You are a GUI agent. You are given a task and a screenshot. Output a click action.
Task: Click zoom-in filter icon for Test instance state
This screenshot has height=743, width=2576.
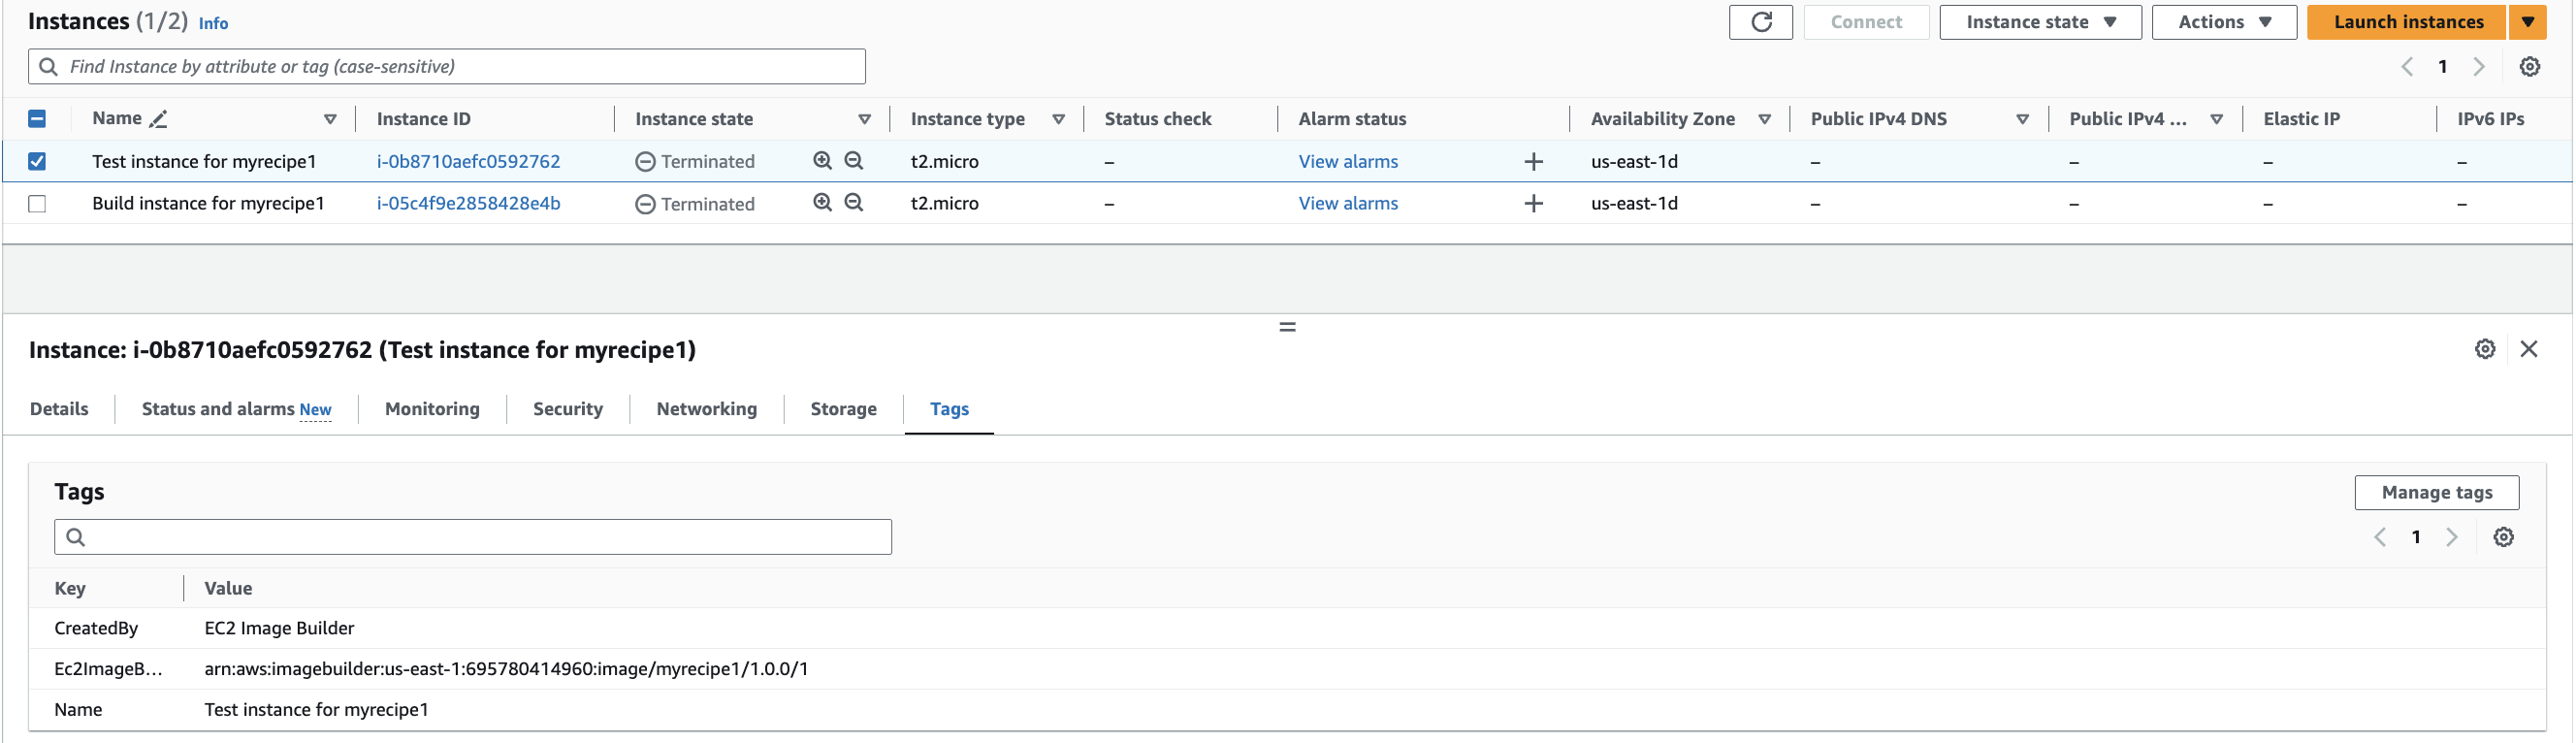(x=822, y=161)
